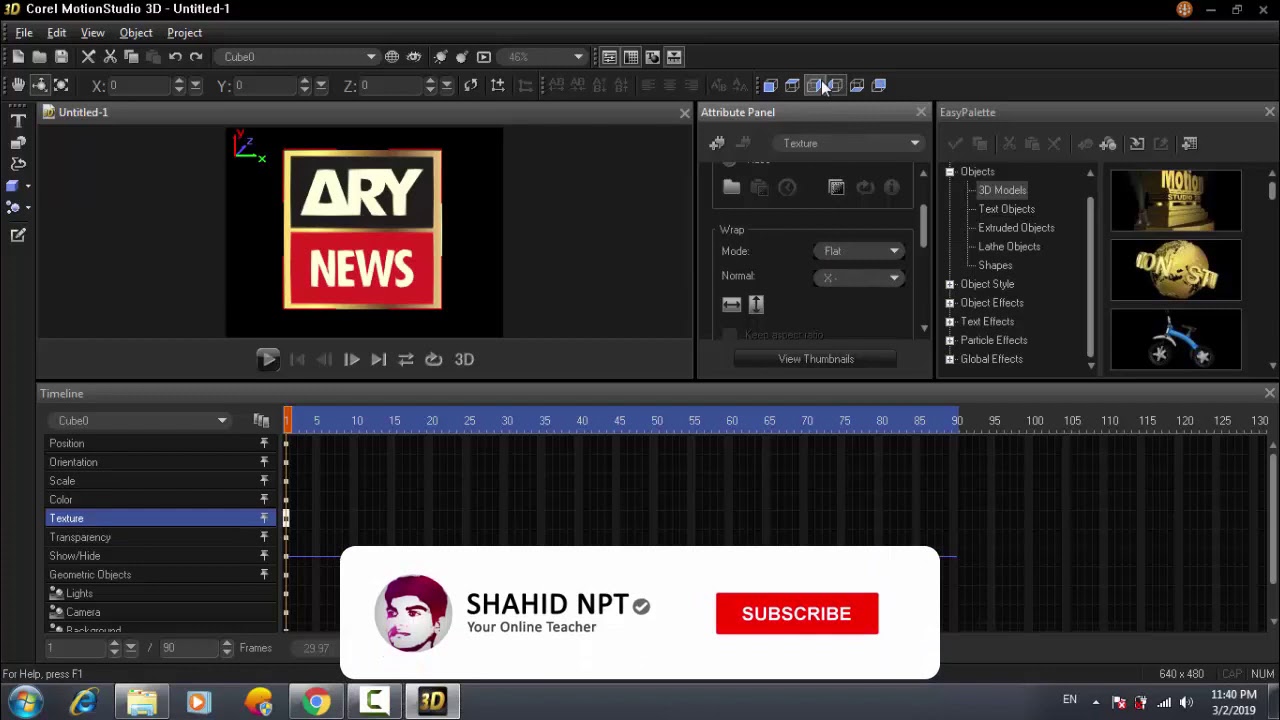Select Text Objects in EasyPalette tree

(1006, 209)
